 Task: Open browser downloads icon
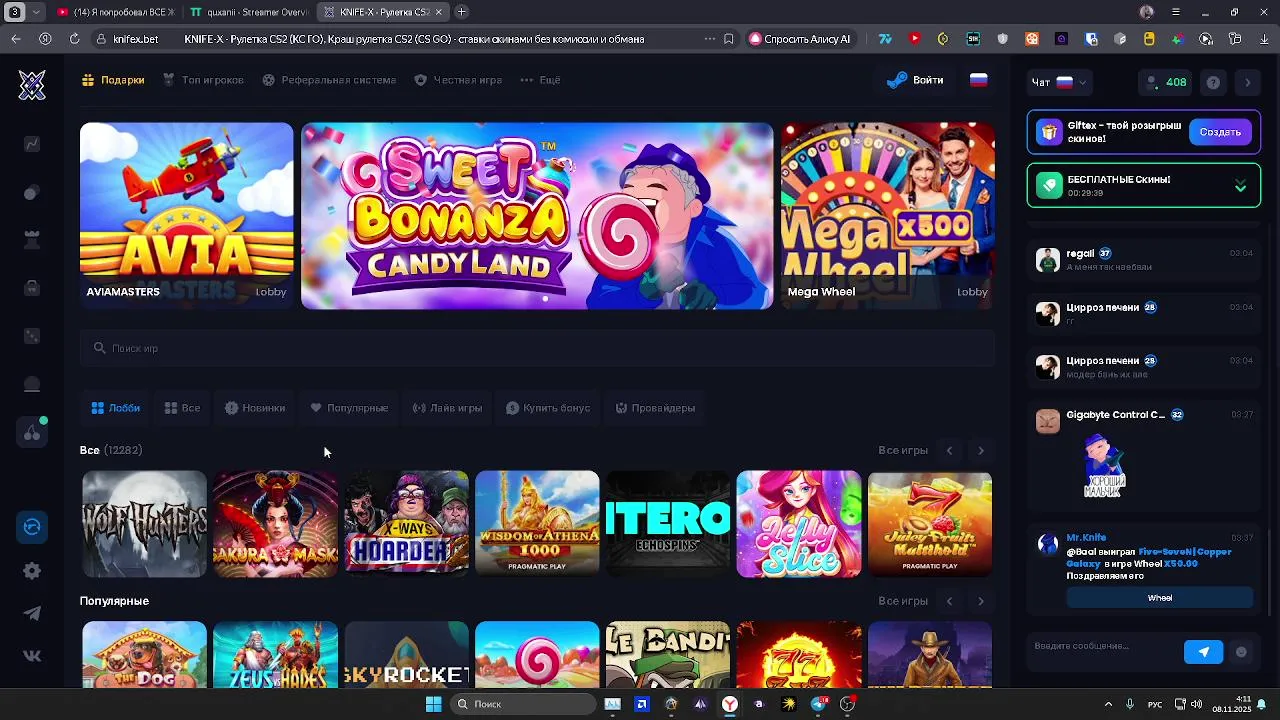point(1264,39)
